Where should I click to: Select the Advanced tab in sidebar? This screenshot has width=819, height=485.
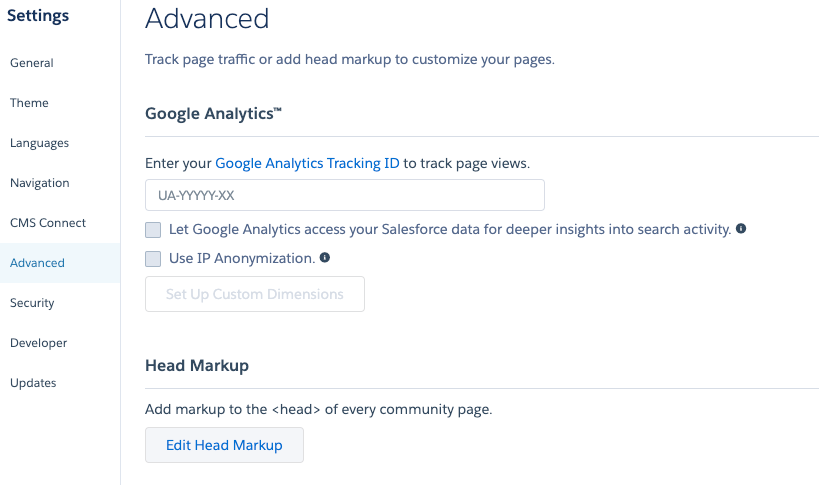[x=38, y=263]
